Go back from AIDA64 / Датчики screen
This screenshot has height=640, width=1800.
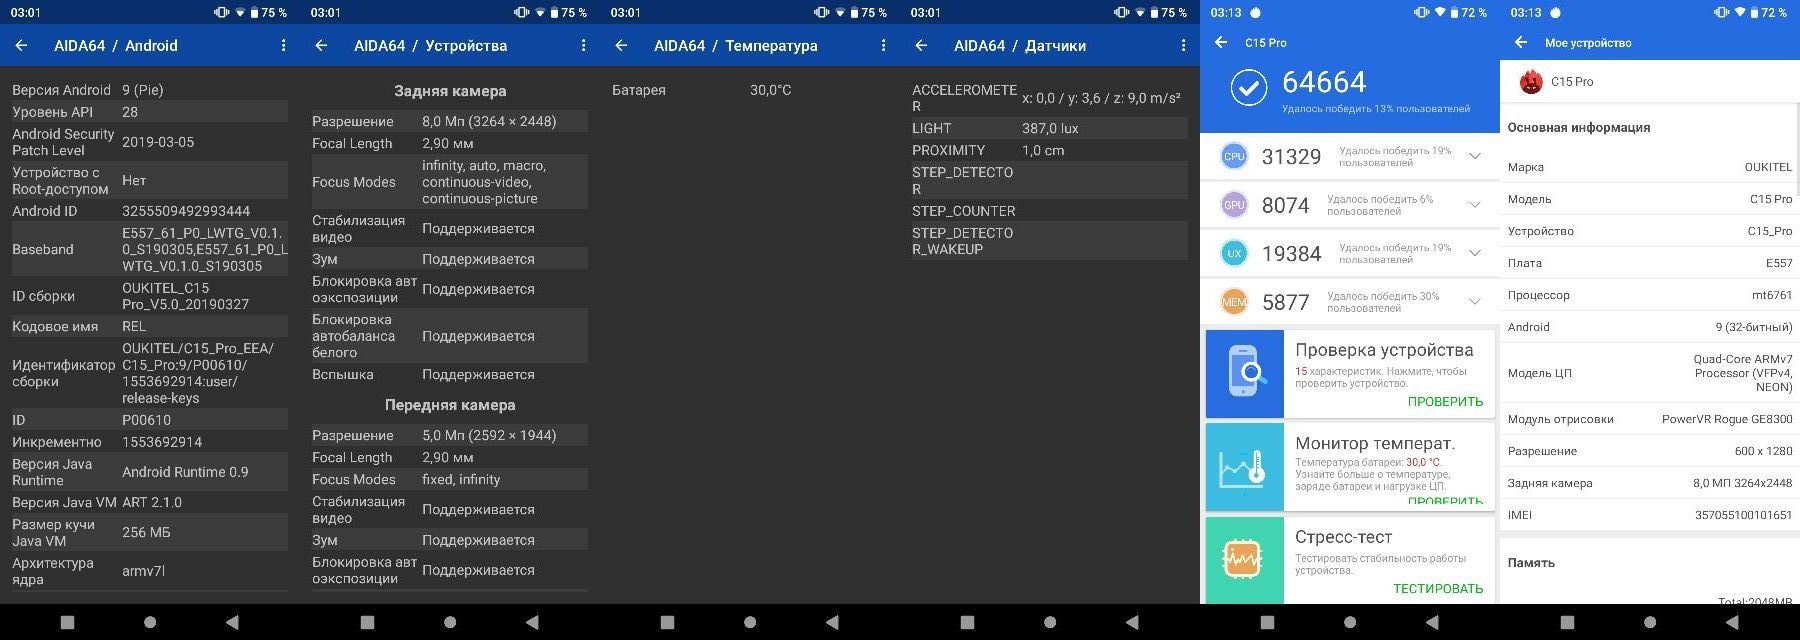[x=921, y=45]
